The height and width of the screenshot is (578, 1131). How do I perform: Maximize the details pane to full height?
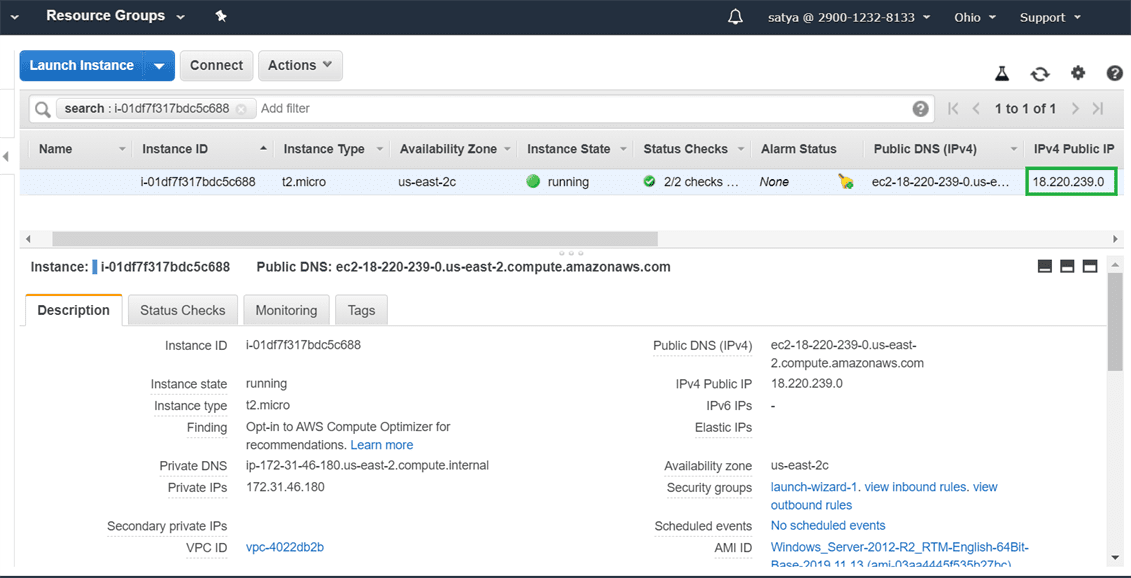point(1090,267)
